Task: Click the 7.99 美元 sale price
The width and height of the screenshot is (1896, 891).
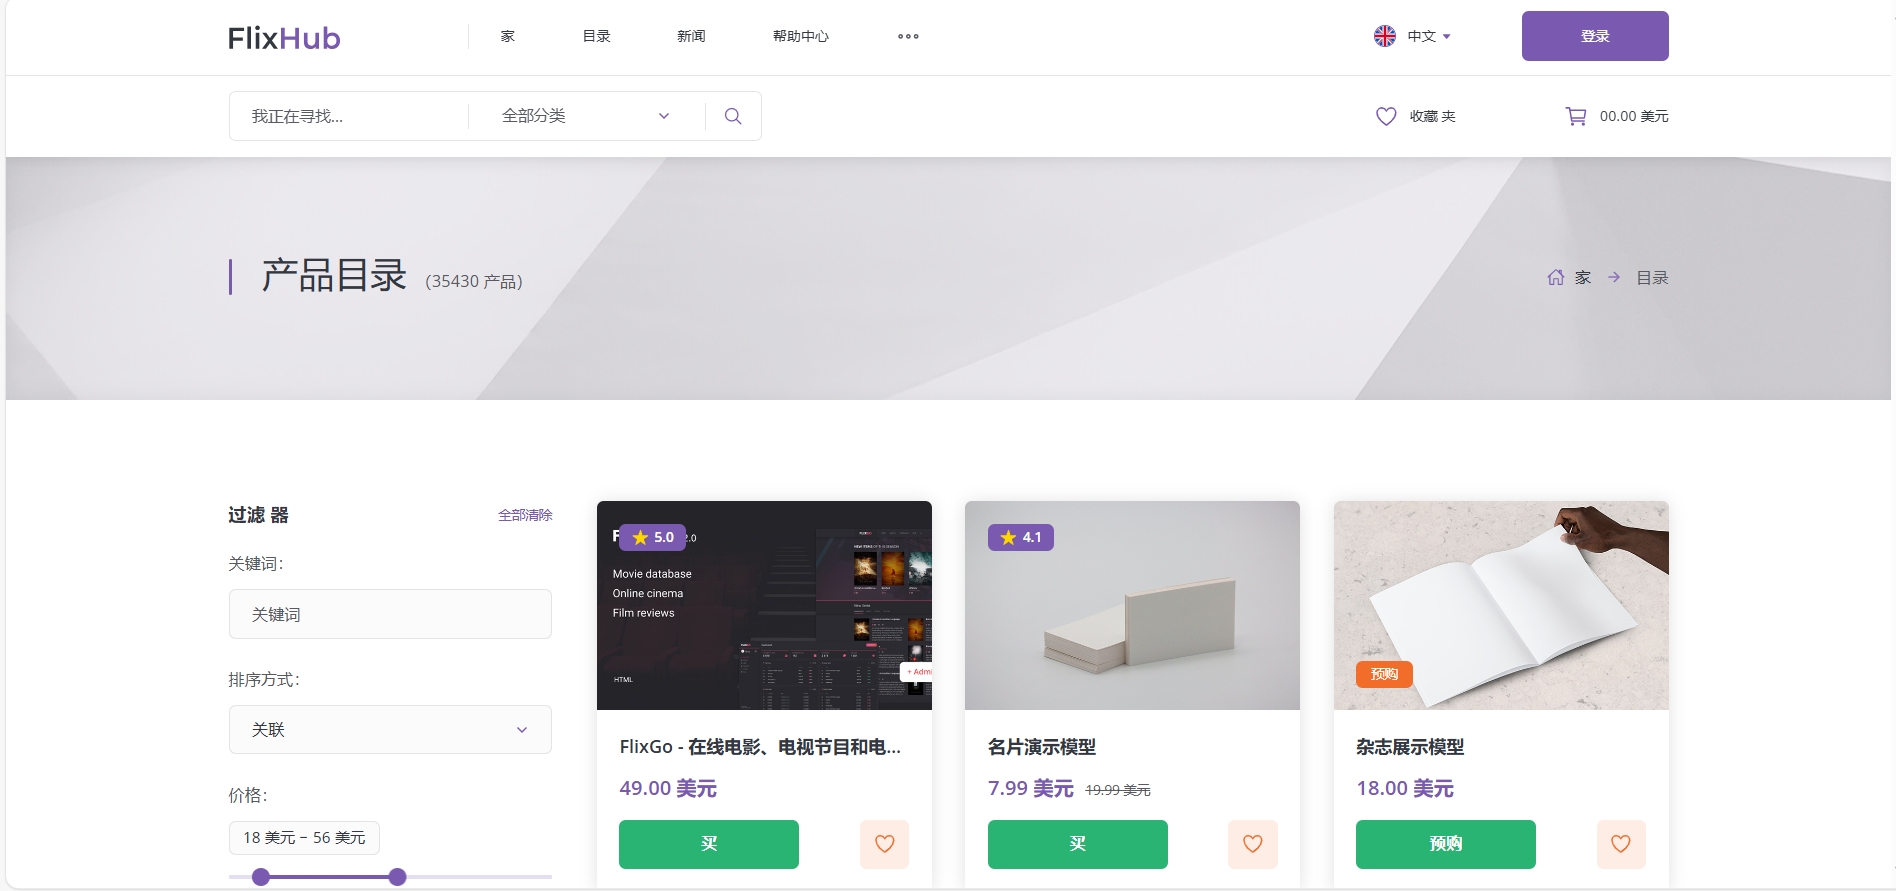Action: pyautogui.click(x=1030, y=788)
